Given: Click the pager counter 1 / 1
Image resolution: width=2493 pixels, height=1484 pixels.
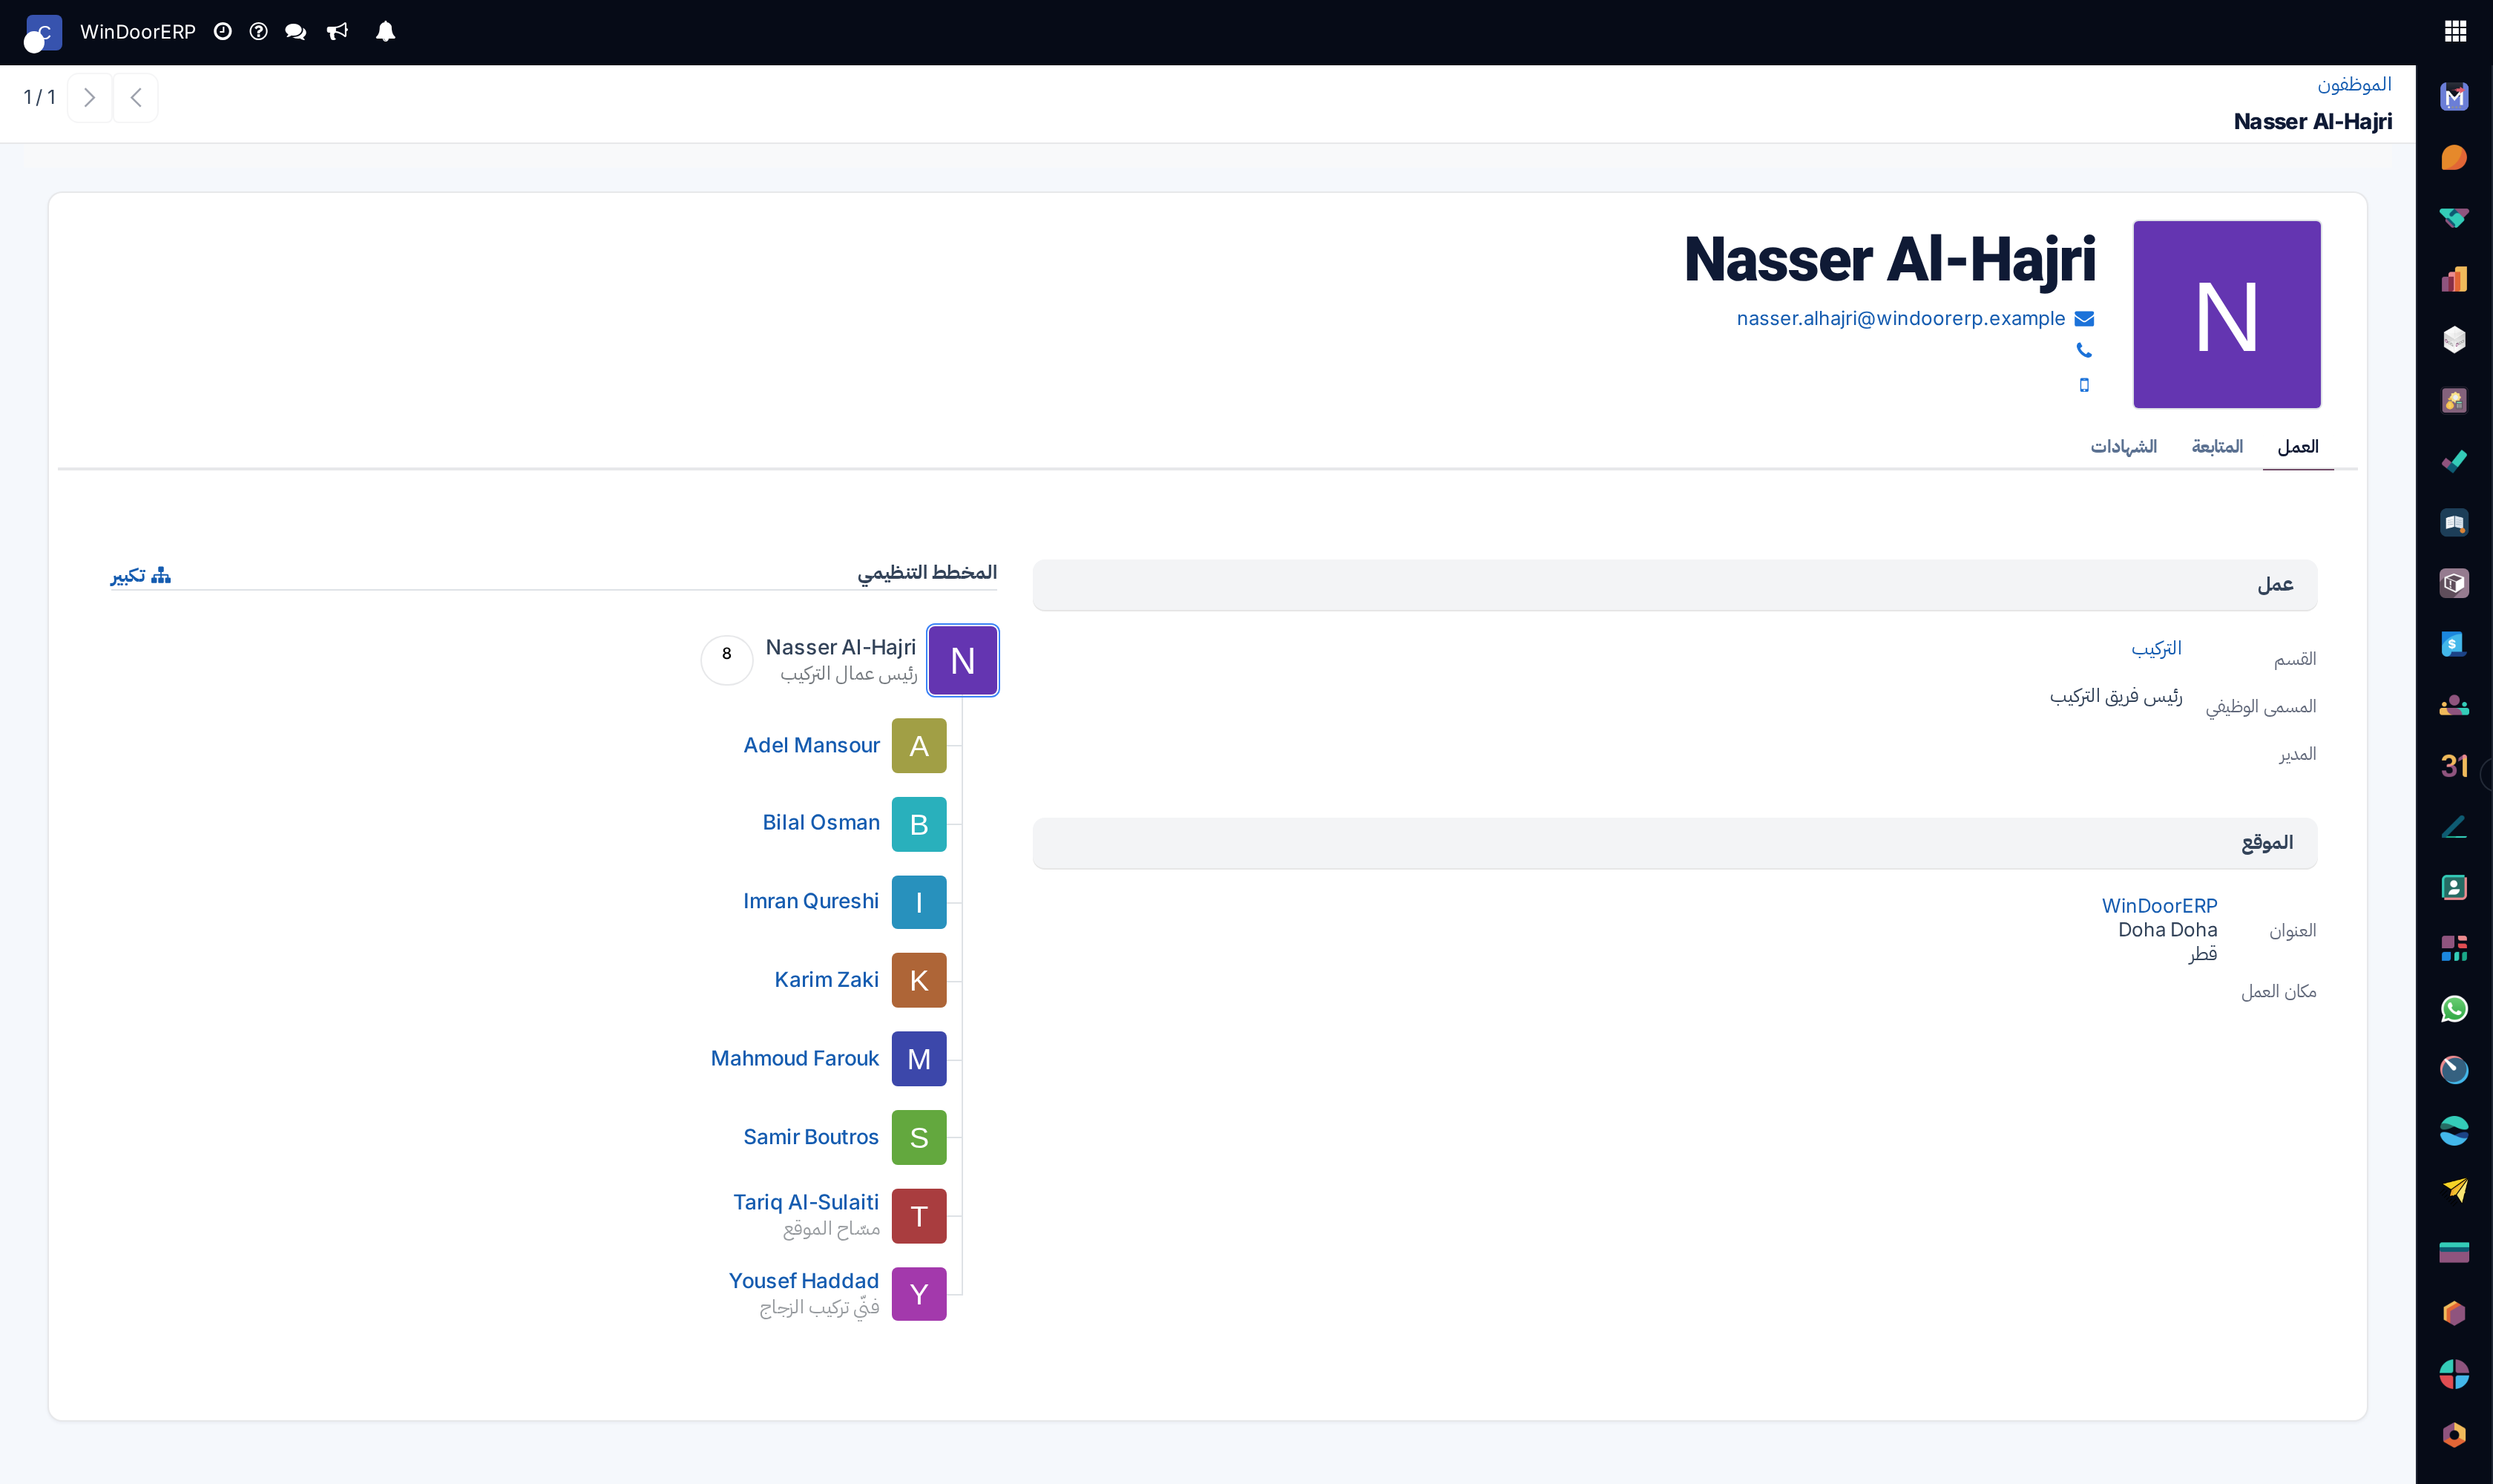Looking at the screenshot, I should click(40, 98).
